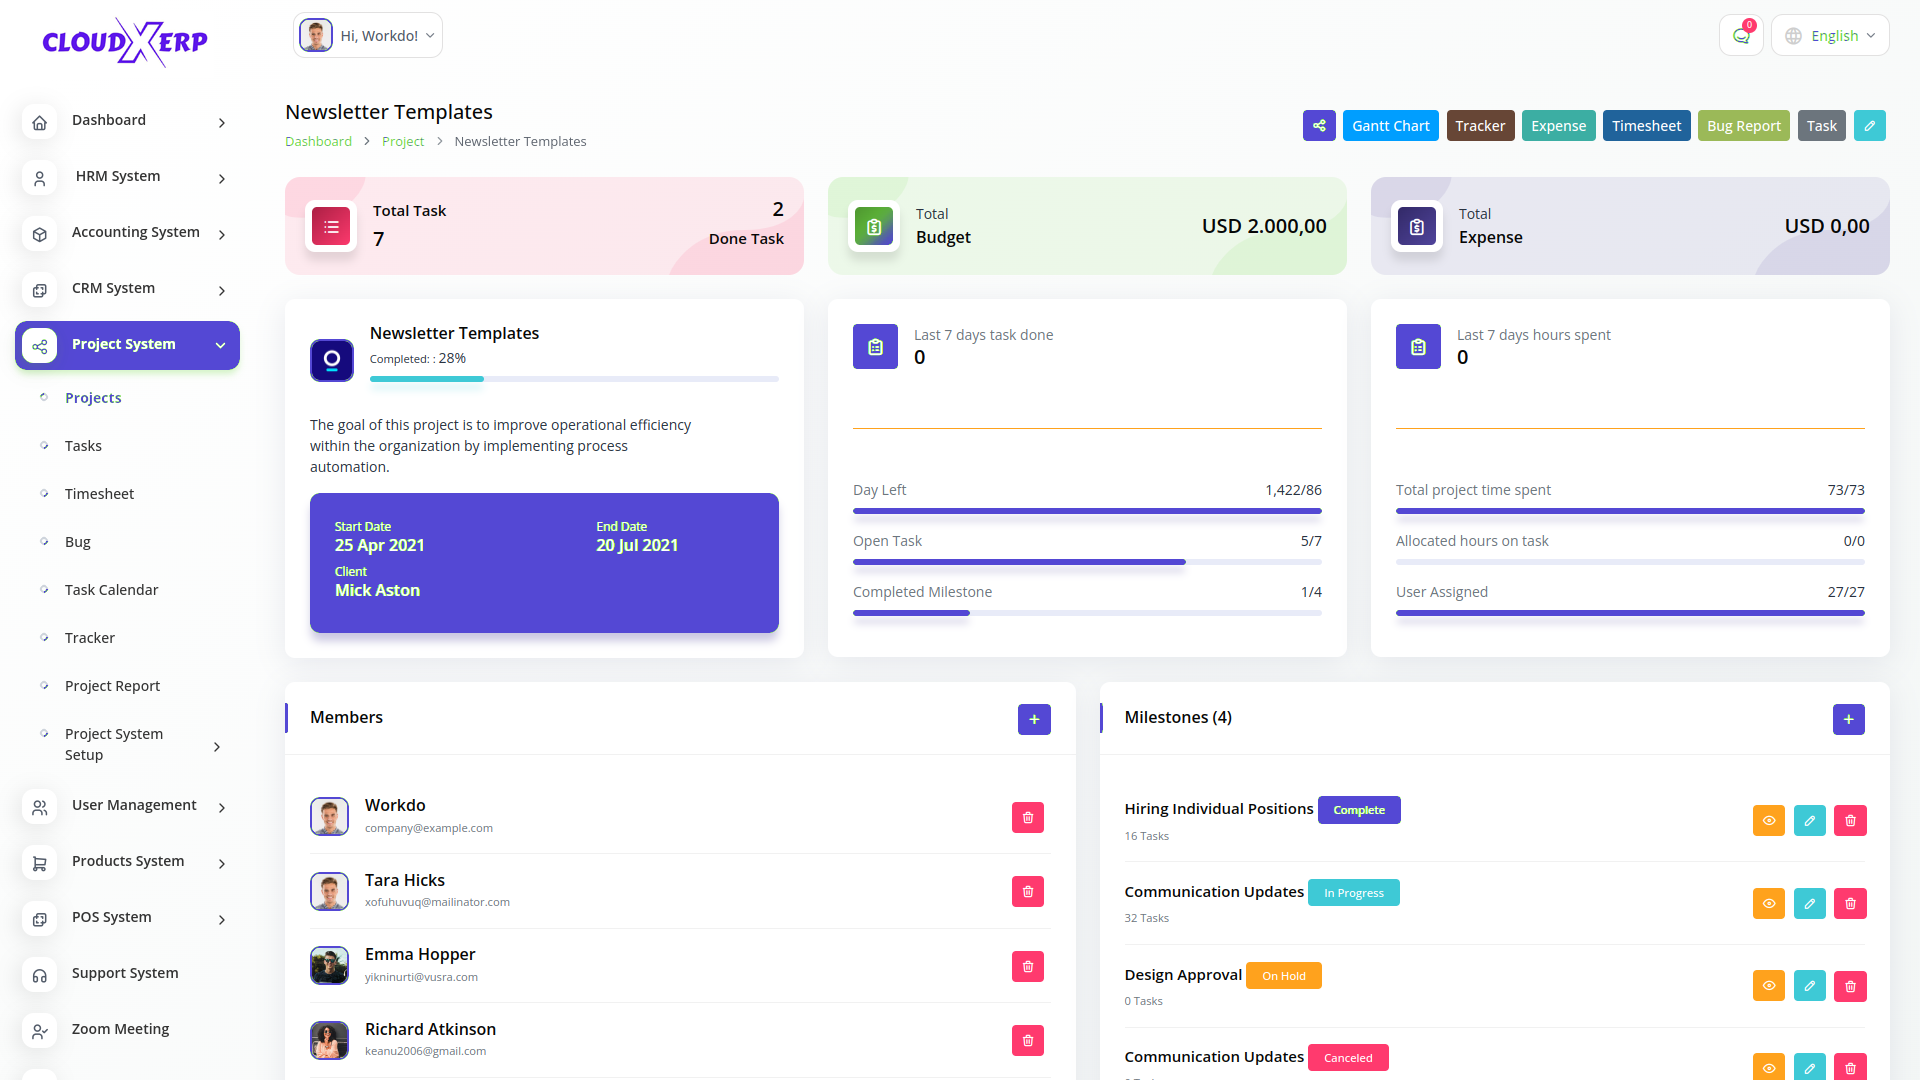Go to Project breadcrumb link

(402, 142)
